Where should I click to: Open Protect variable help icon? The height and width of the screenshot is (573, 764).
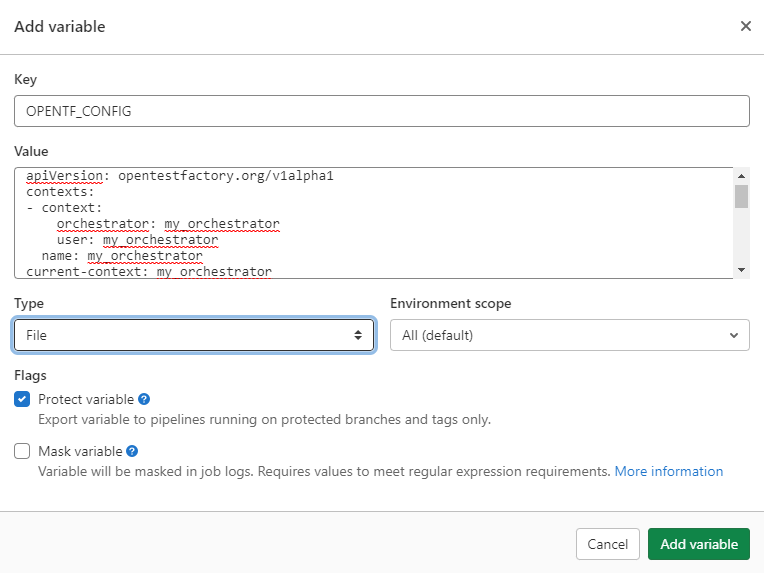[x=144, y=399]
